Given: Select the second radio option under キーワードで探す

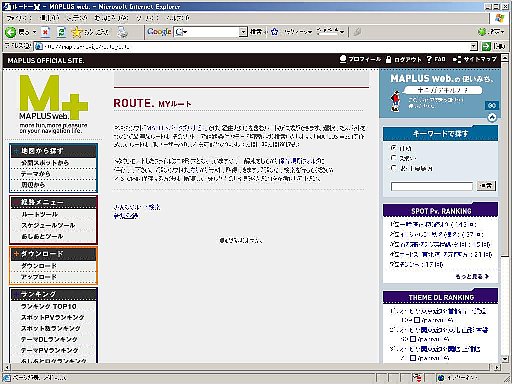Looking at the screenshot, I should (394, 158).
